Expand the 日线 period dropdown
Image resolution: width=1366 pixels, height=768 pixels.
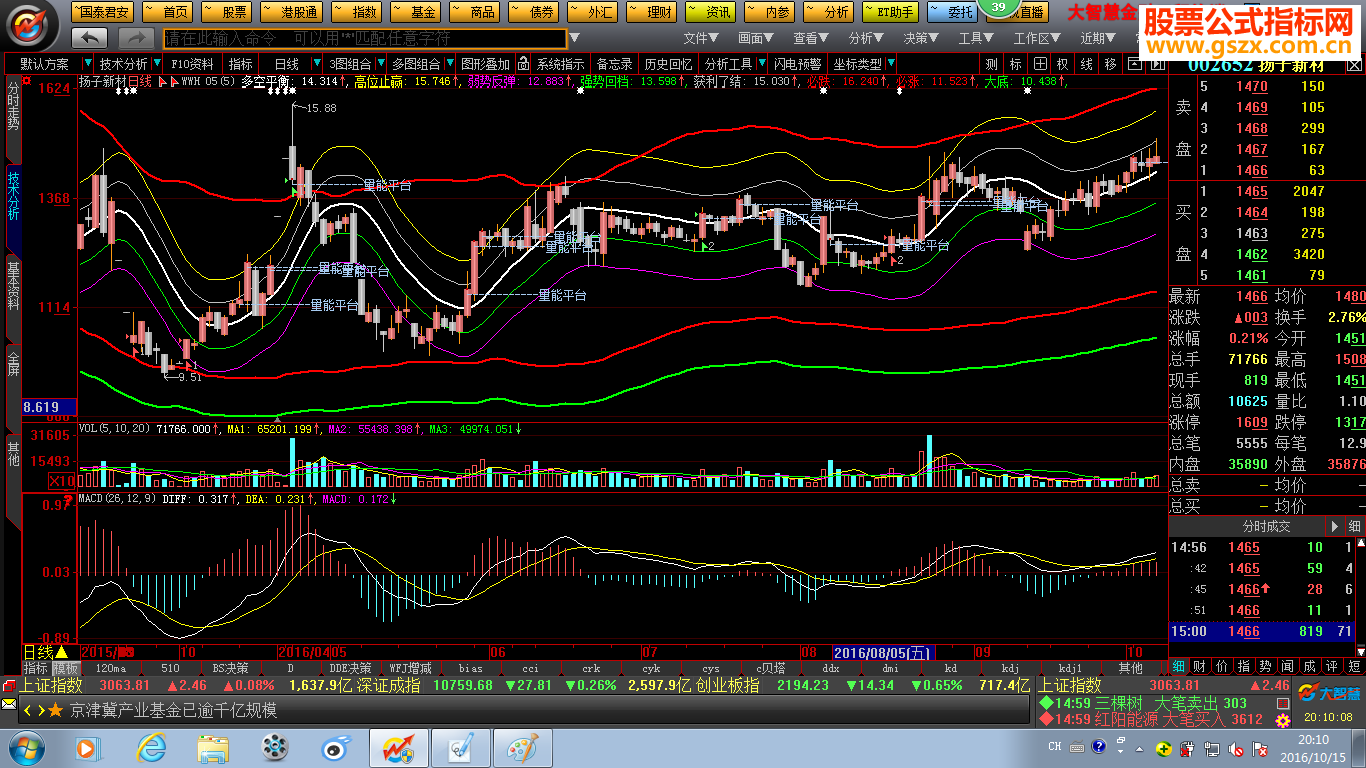(292, 64)
